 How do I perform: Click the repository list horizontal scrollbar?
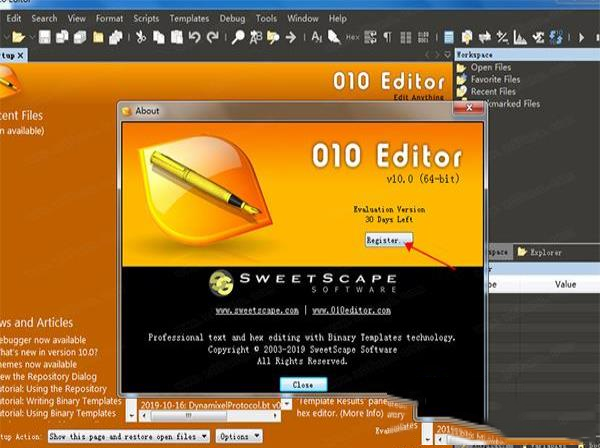pyautogui.click(x=209, y=415)
